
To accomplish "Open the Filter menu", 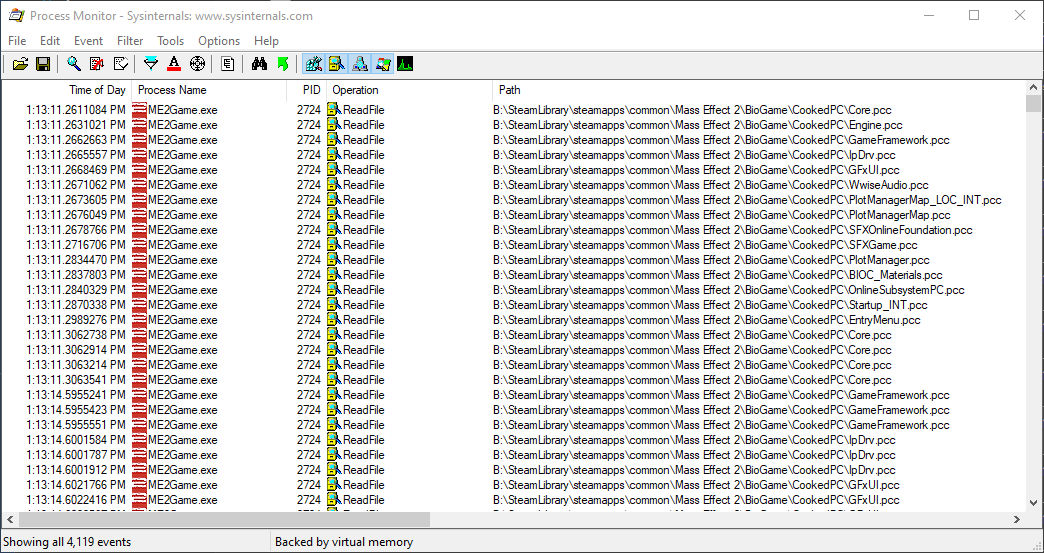I will [x=130, y=41].
